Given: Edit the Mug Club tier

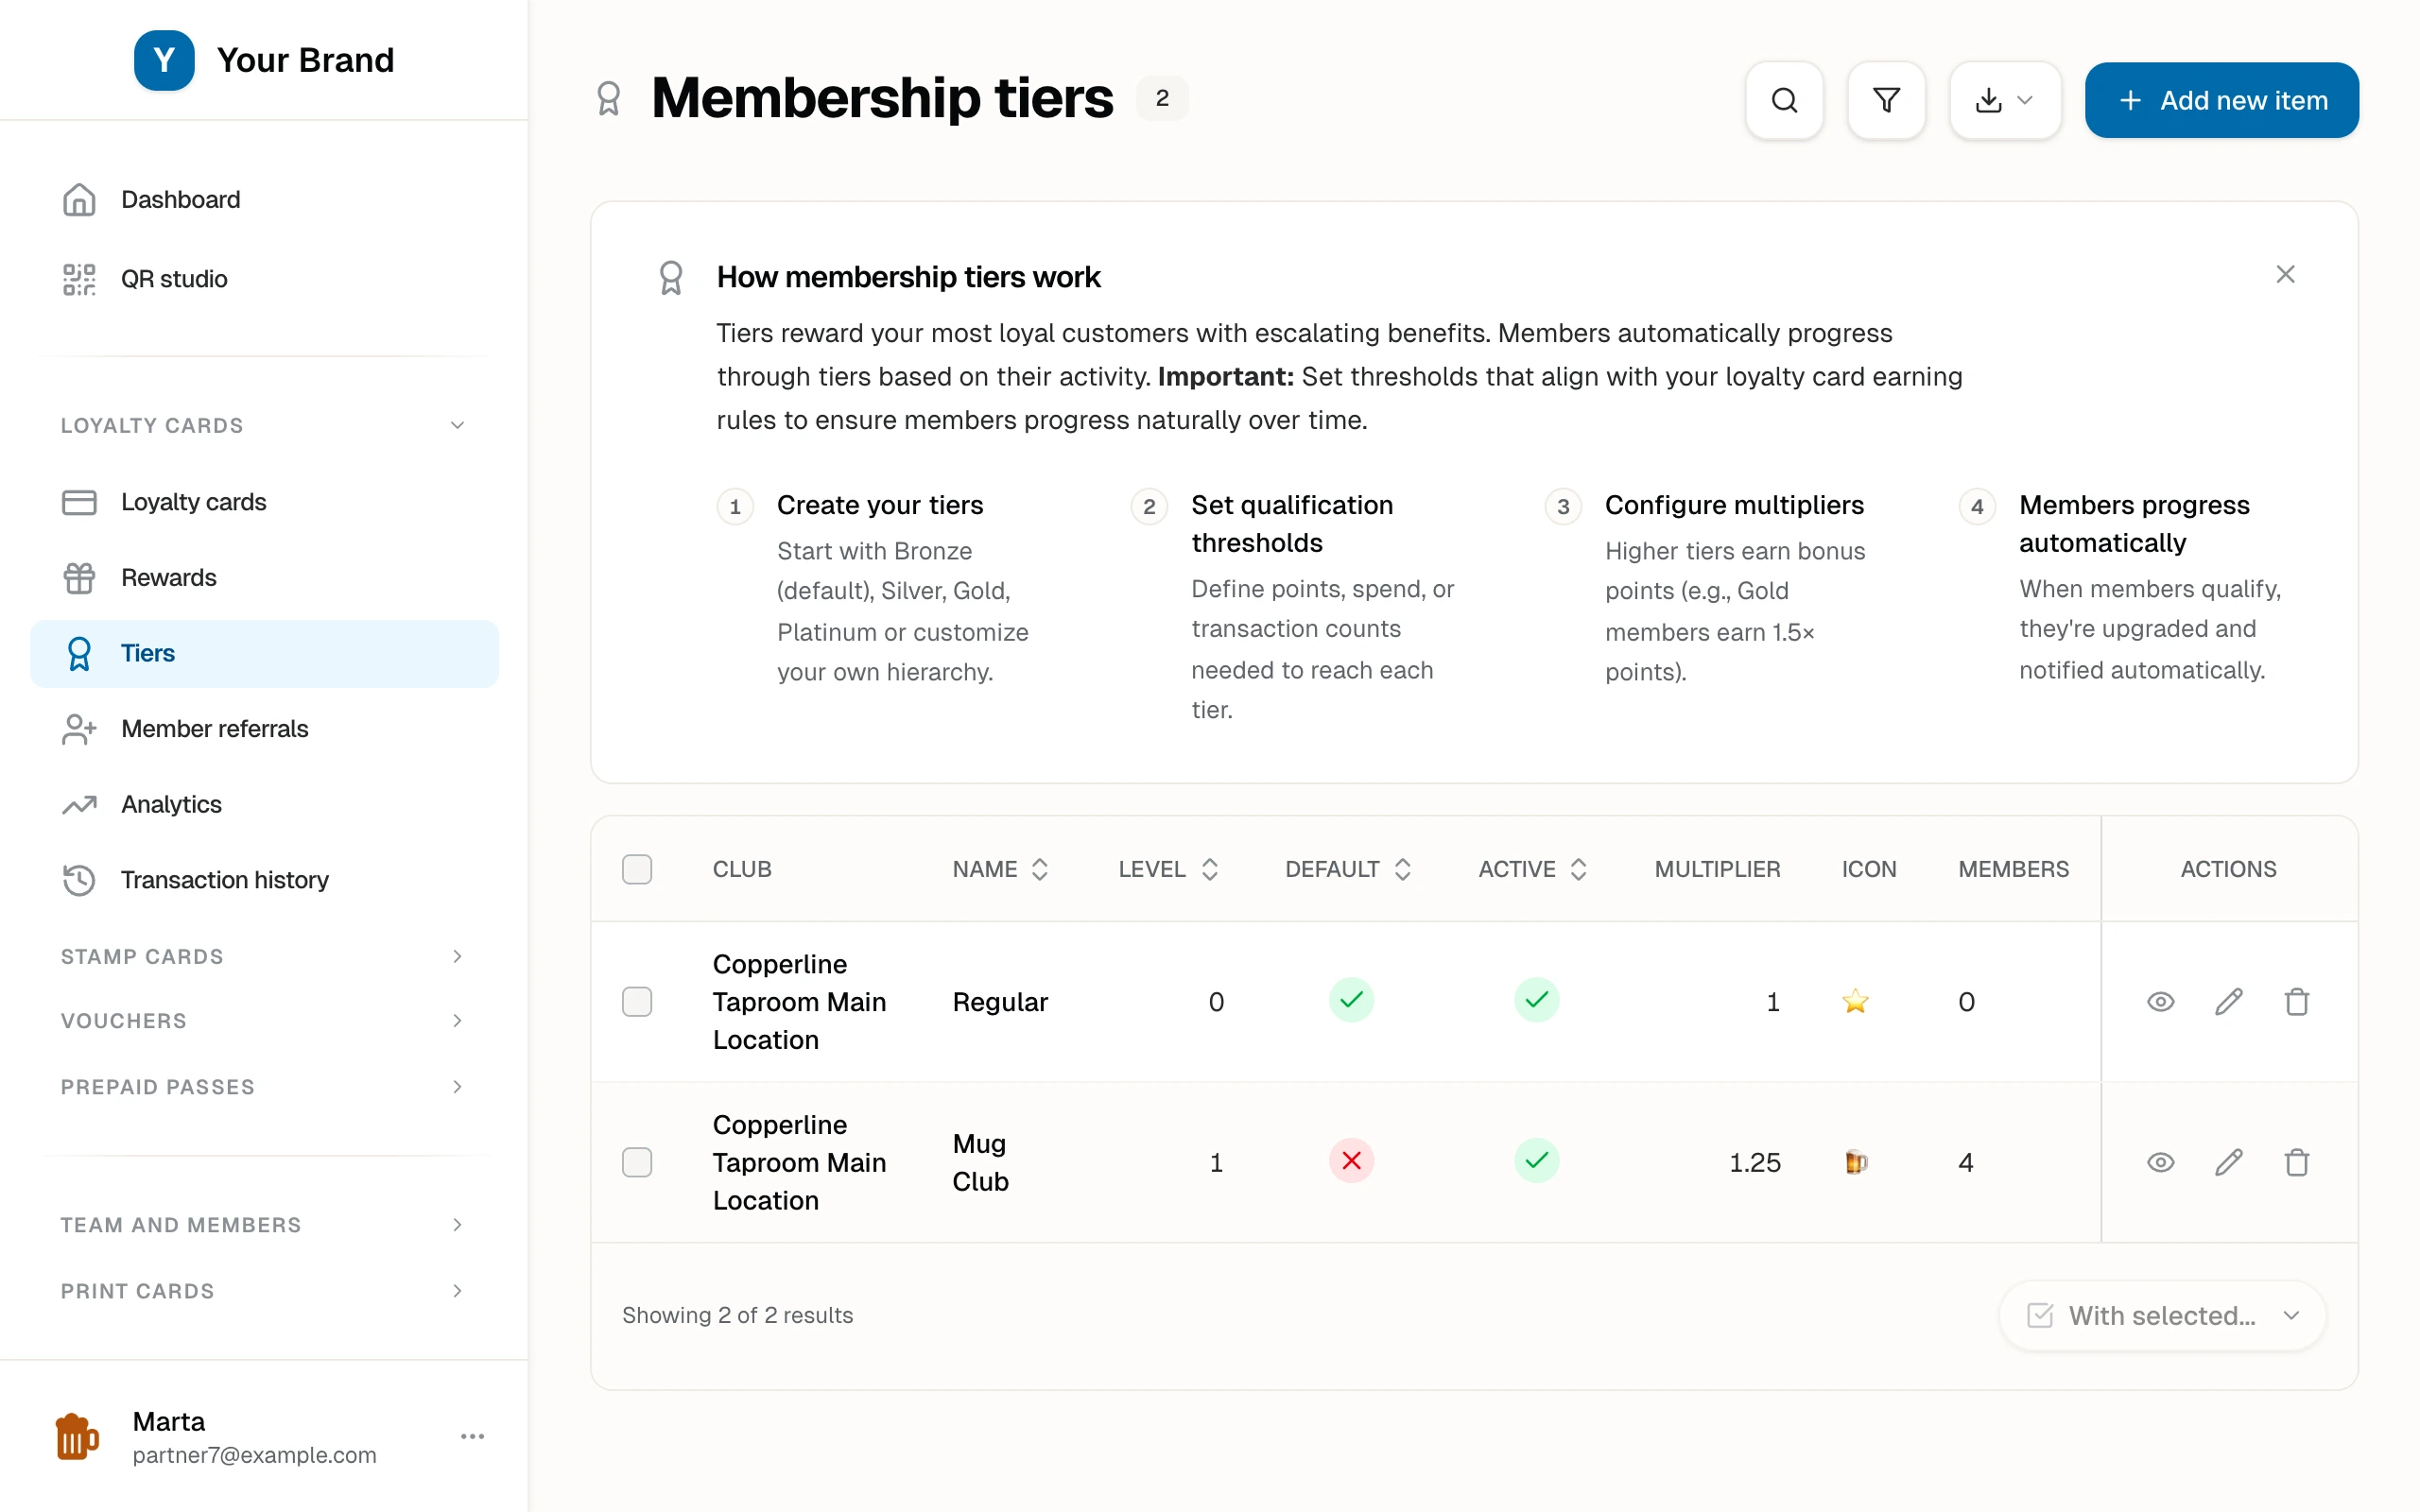Looking at the screenshot, I should click(x=2228, y=1162).
